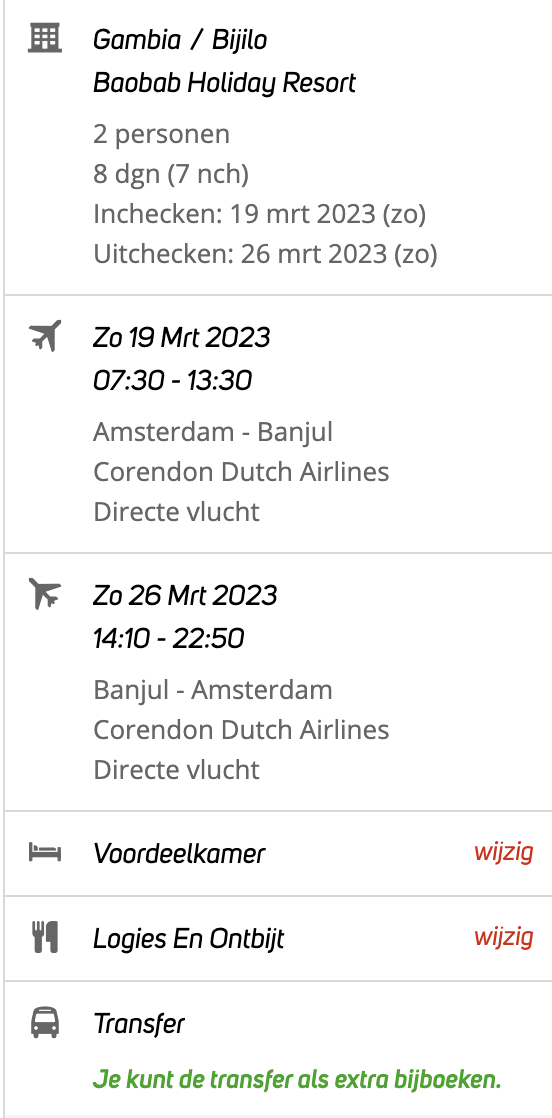Click the Banjul - Amsterdam route text
The width and height of the screenshot is (552, 1118).
[x=213, y=690]
